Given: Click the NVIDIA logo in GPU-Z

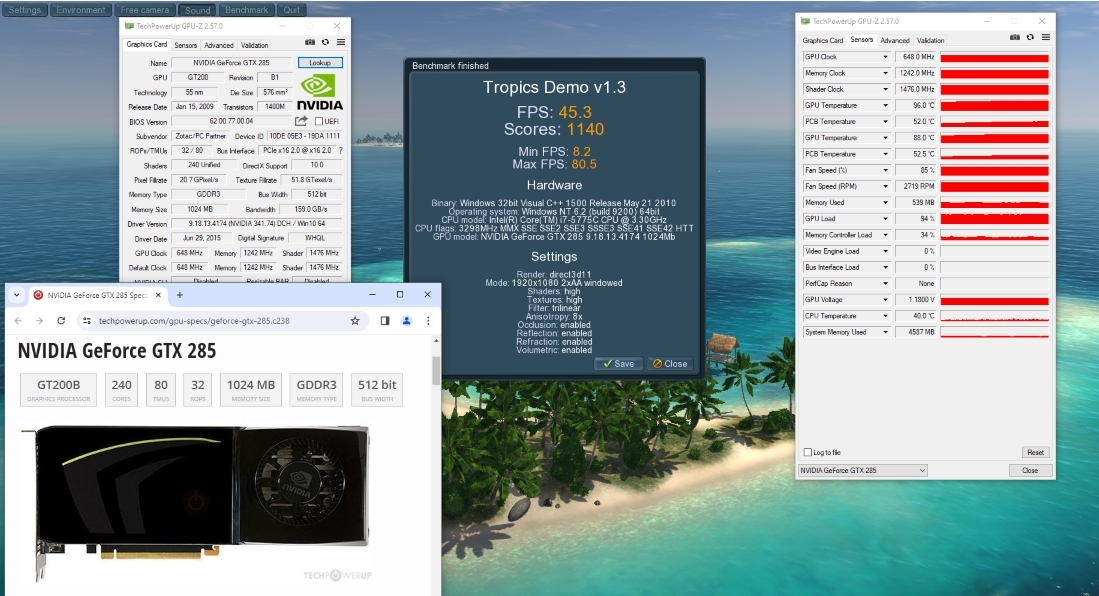Looking at the screenshot, I should pyautogui.click(x=320, y=93).
